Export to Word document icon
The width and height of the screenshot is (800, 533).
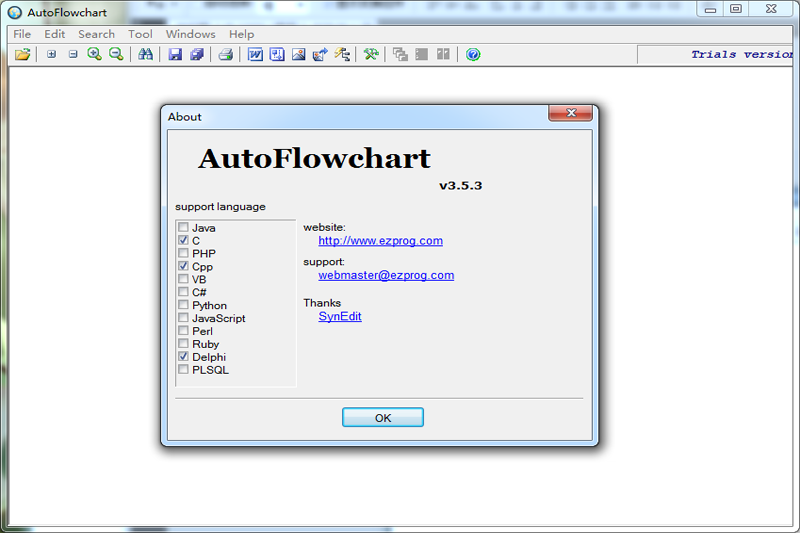tap(255, 54)
